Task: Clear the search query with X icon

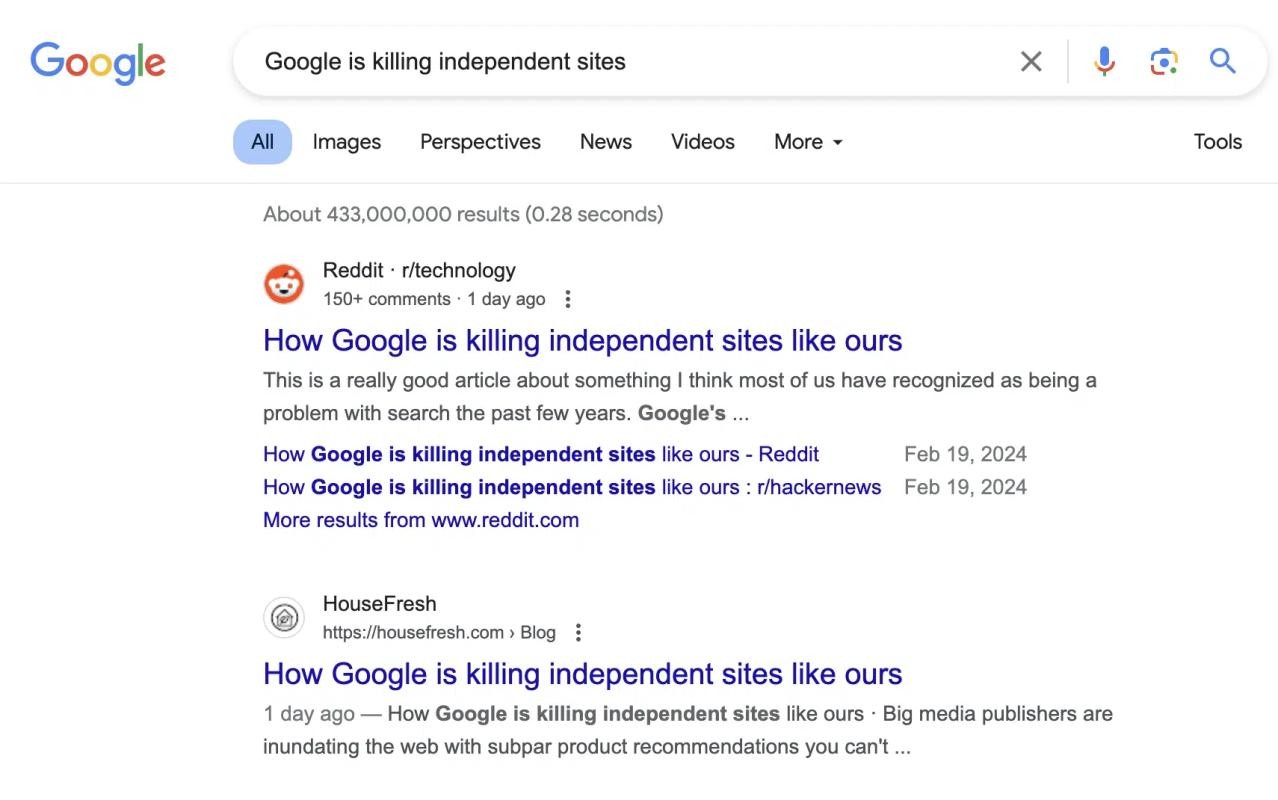Action: 1031,62
